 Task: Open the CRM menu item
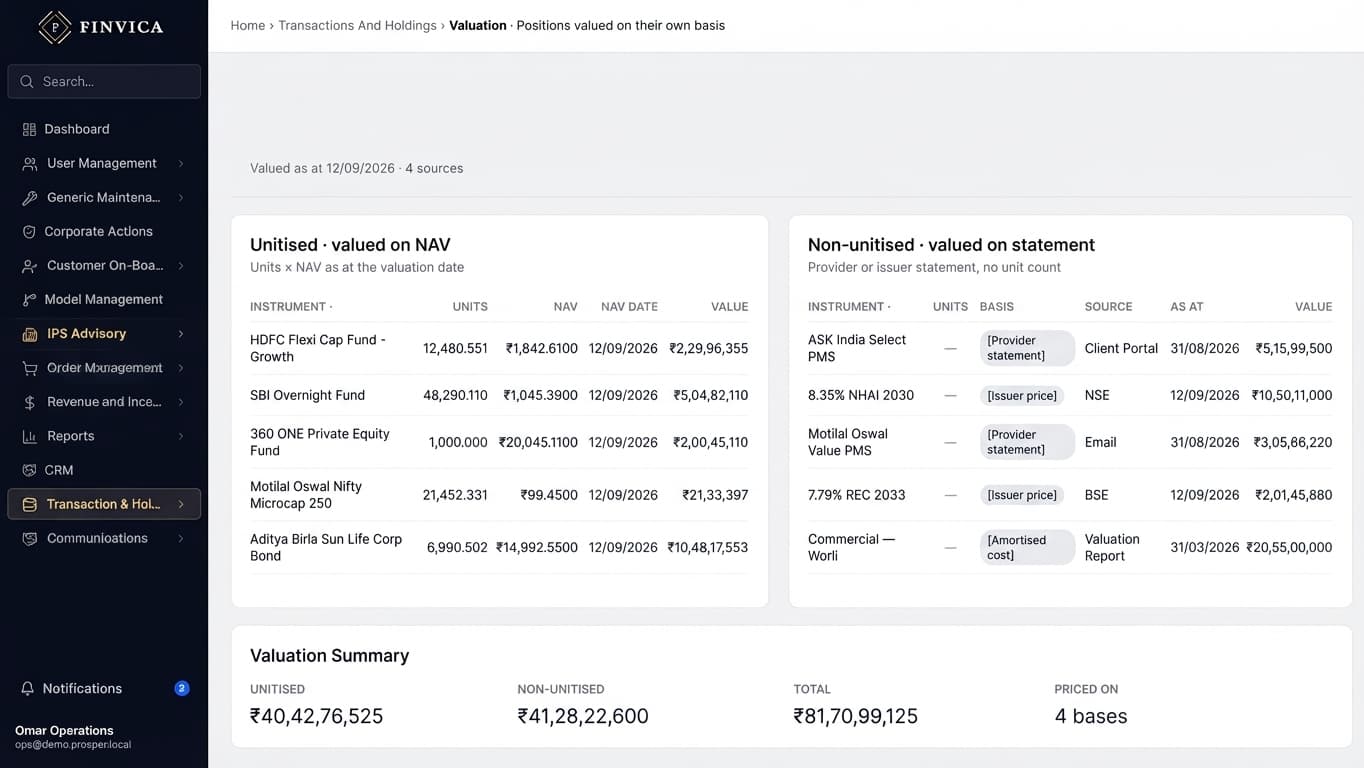tap(104, 470)
